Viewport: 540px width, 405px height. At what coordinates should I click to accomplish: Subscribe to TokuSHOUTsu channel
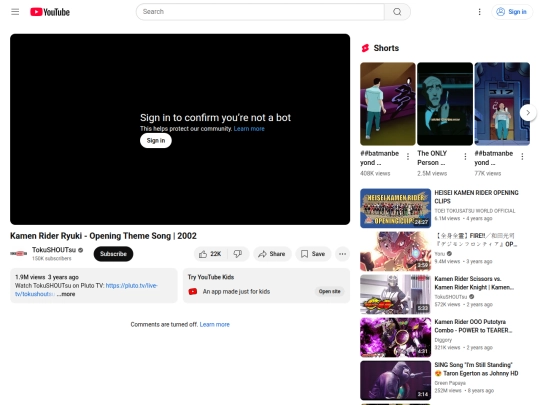pyautogui.click(x=113, y=254)
